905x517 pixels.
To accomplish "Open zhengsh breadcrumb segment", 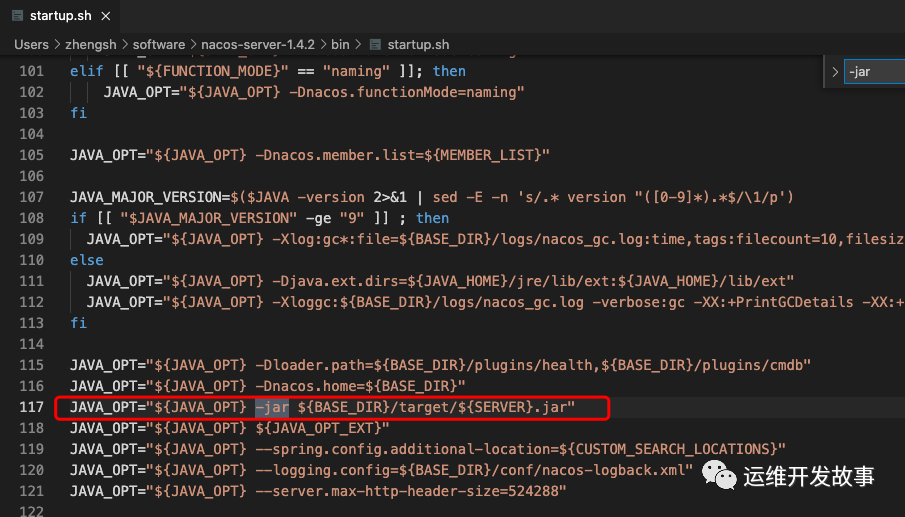I will click(91, 44).
